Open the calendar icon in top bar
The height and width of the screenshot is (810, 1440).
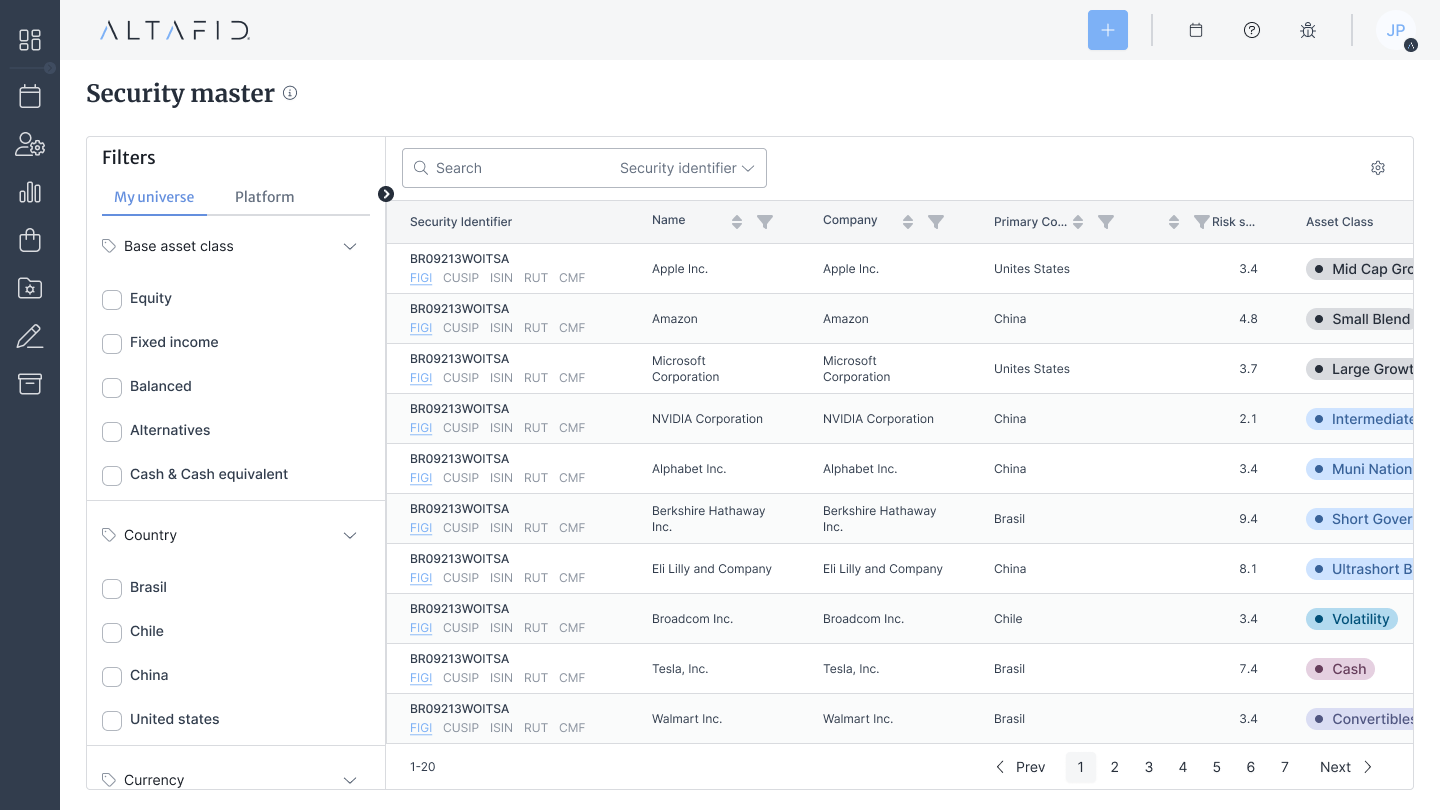[1195, 30]
